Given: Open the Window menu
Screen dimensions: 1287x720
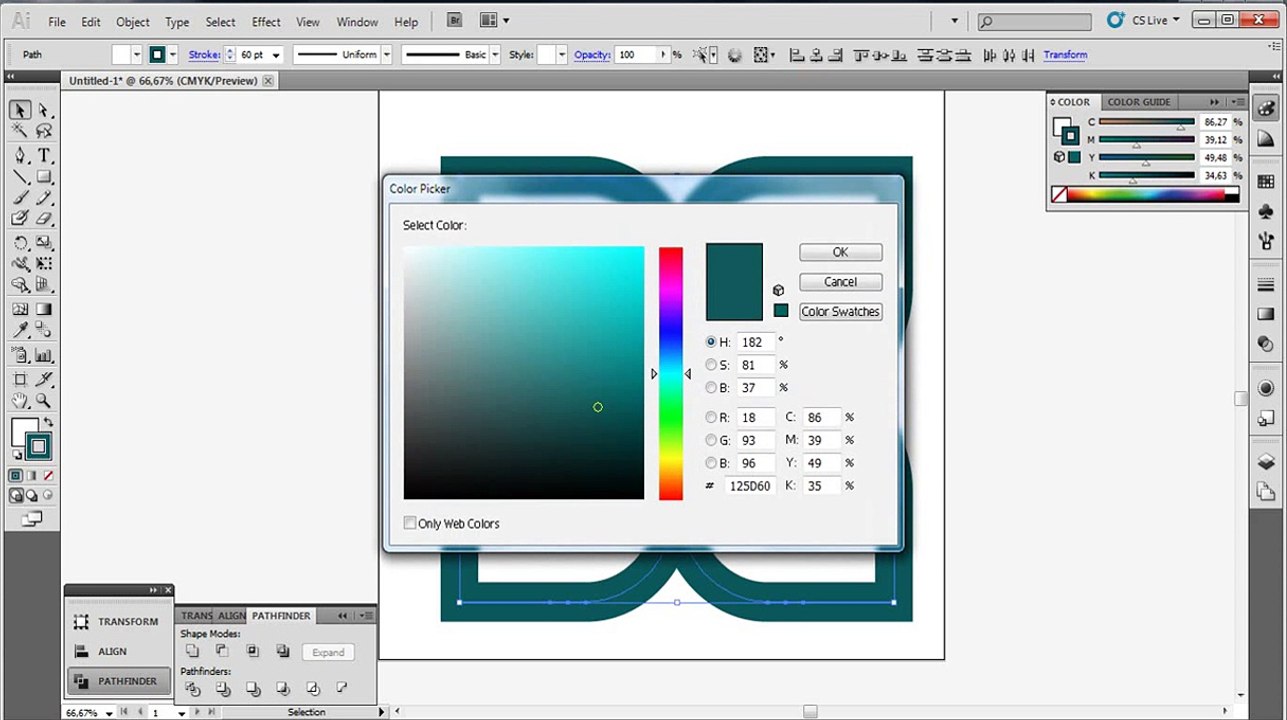Looking at the screenshot, I should click(x=357, y=22).
